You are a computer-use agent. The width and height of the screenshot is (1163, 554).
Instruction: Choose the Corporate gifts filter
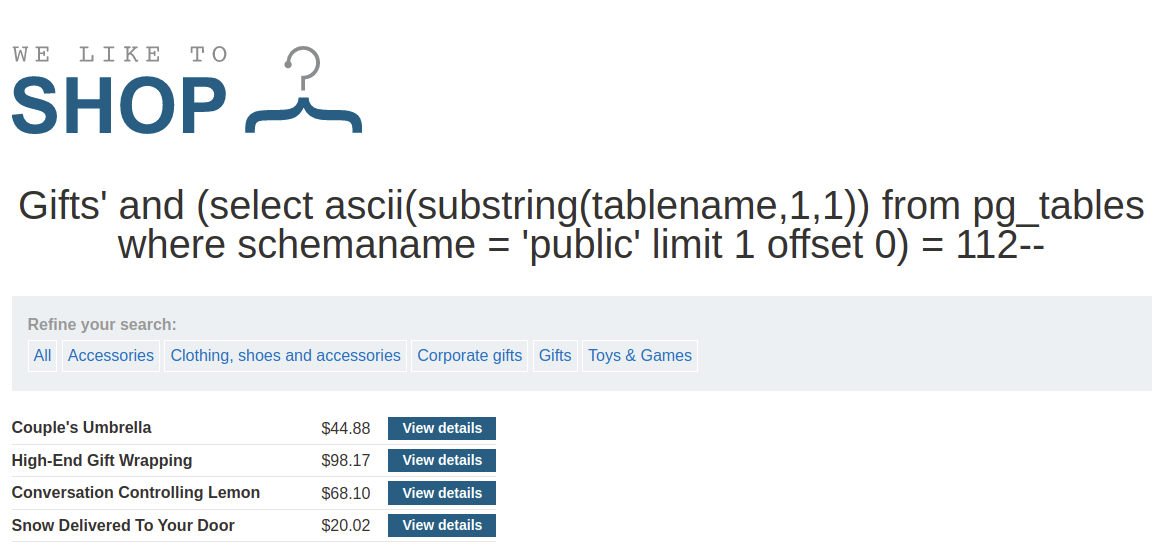(470, 355)
